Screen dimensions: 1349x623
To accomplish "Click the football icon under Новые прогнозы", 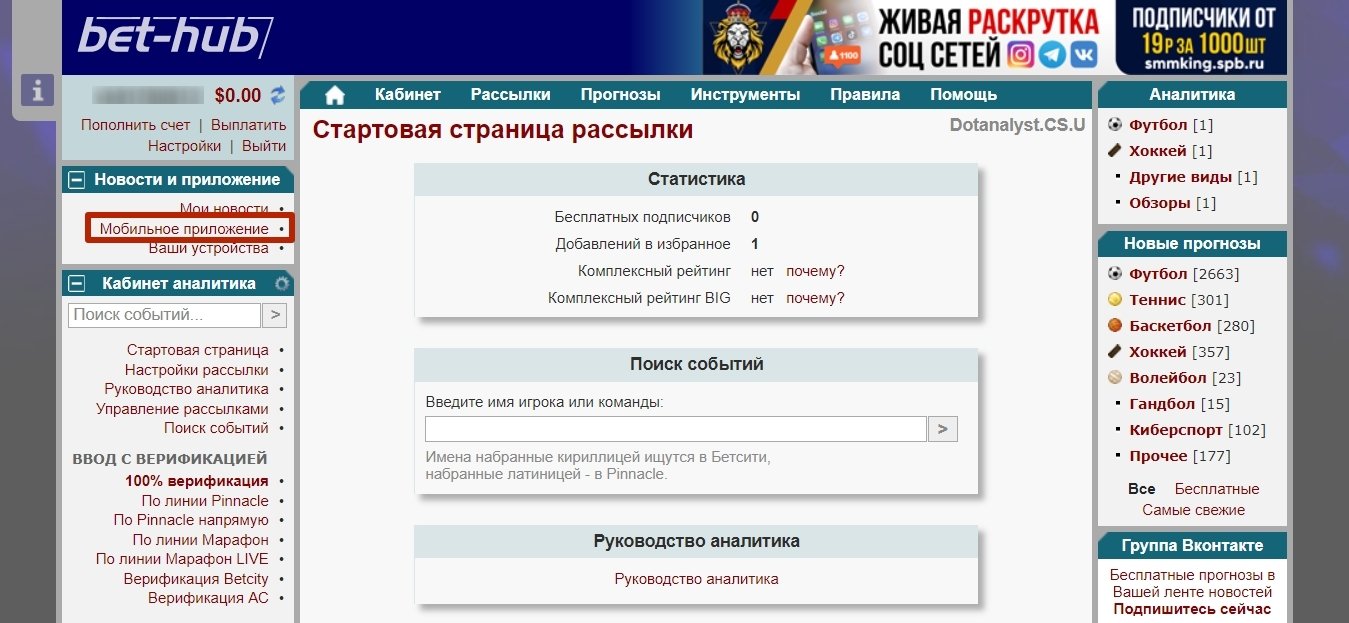I will (1115, 274).
